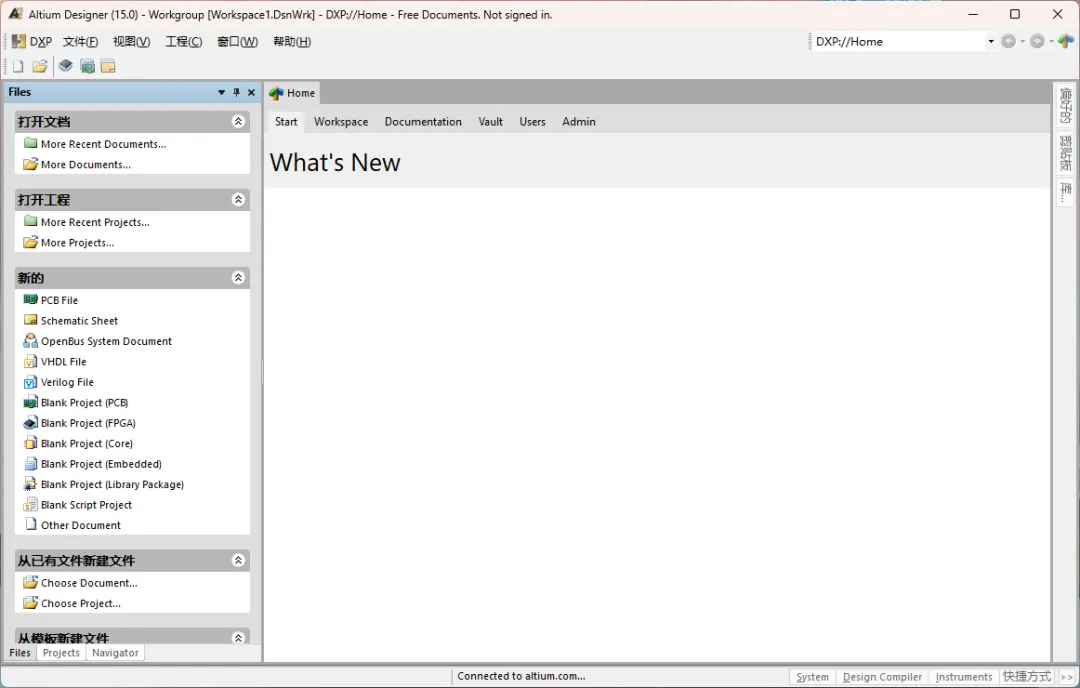Open the DXP menu
The height and width of the screenshot is (688, 1080).
click(x=41, y=41)
